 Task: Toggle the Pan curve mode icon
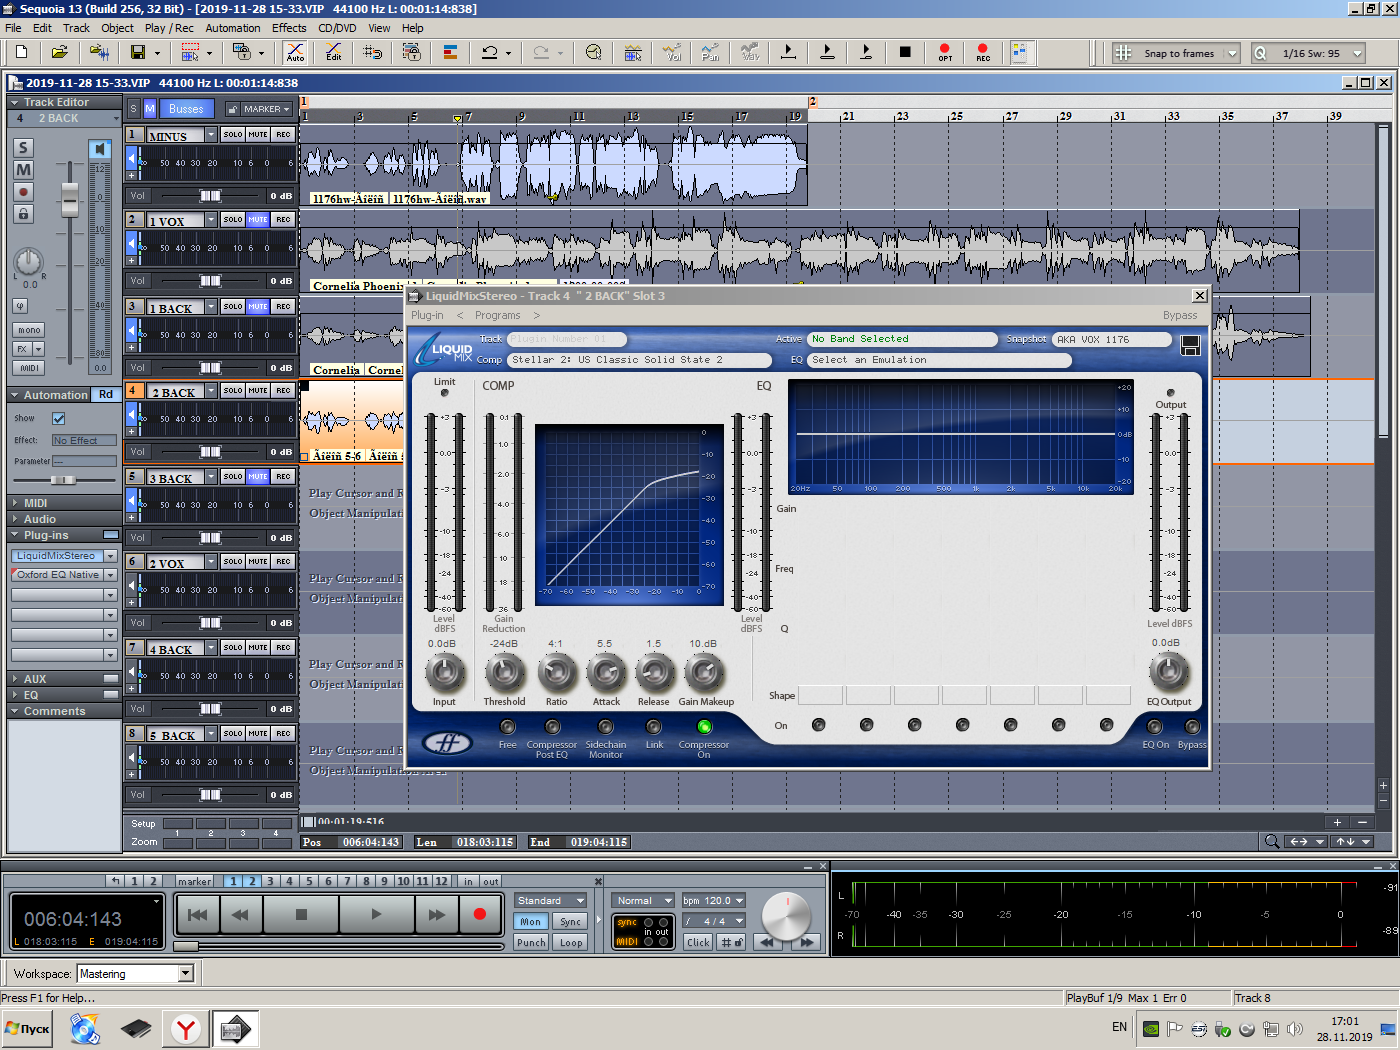[x=710, y=52]
